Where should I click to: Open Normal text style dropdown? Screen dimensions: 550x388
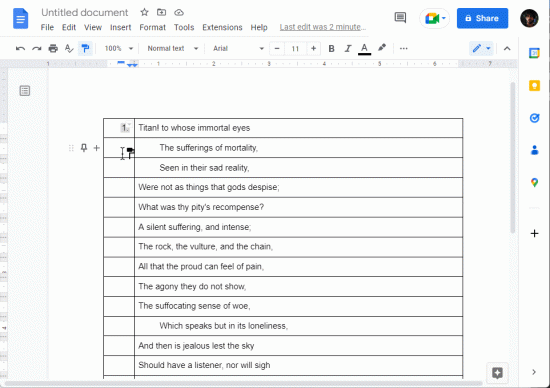coord(173,48)
